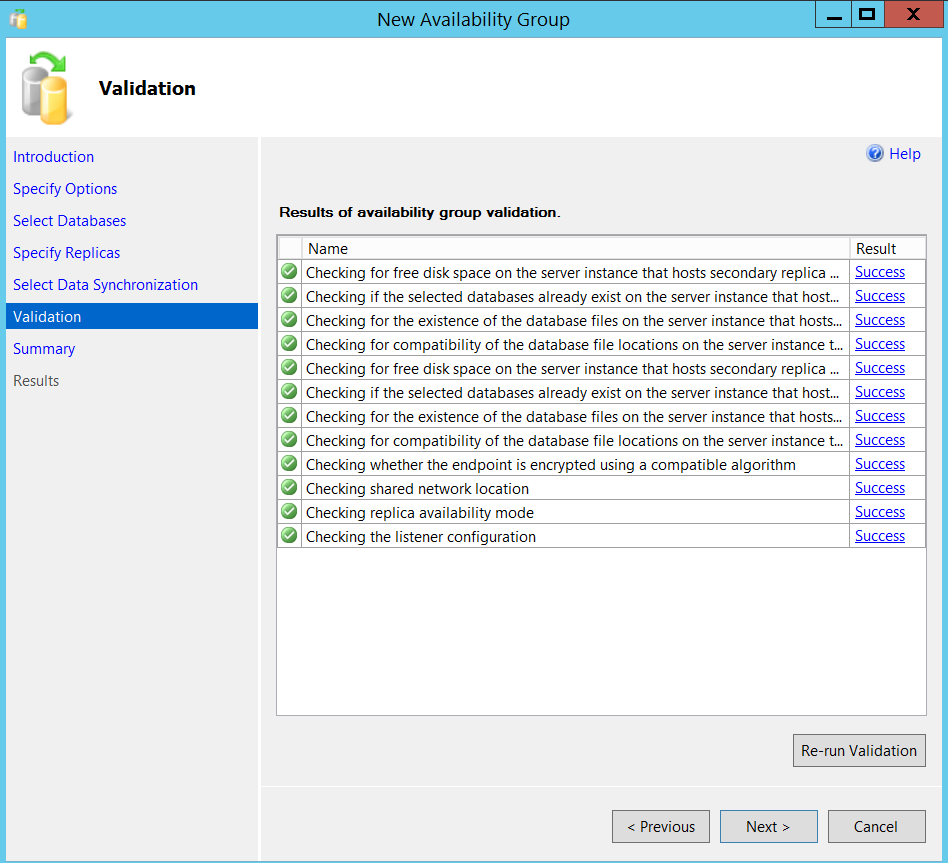Viewport: 948px width, 863px height.
Task: Open the Specify Replicas step
Action: coord(67,253)
